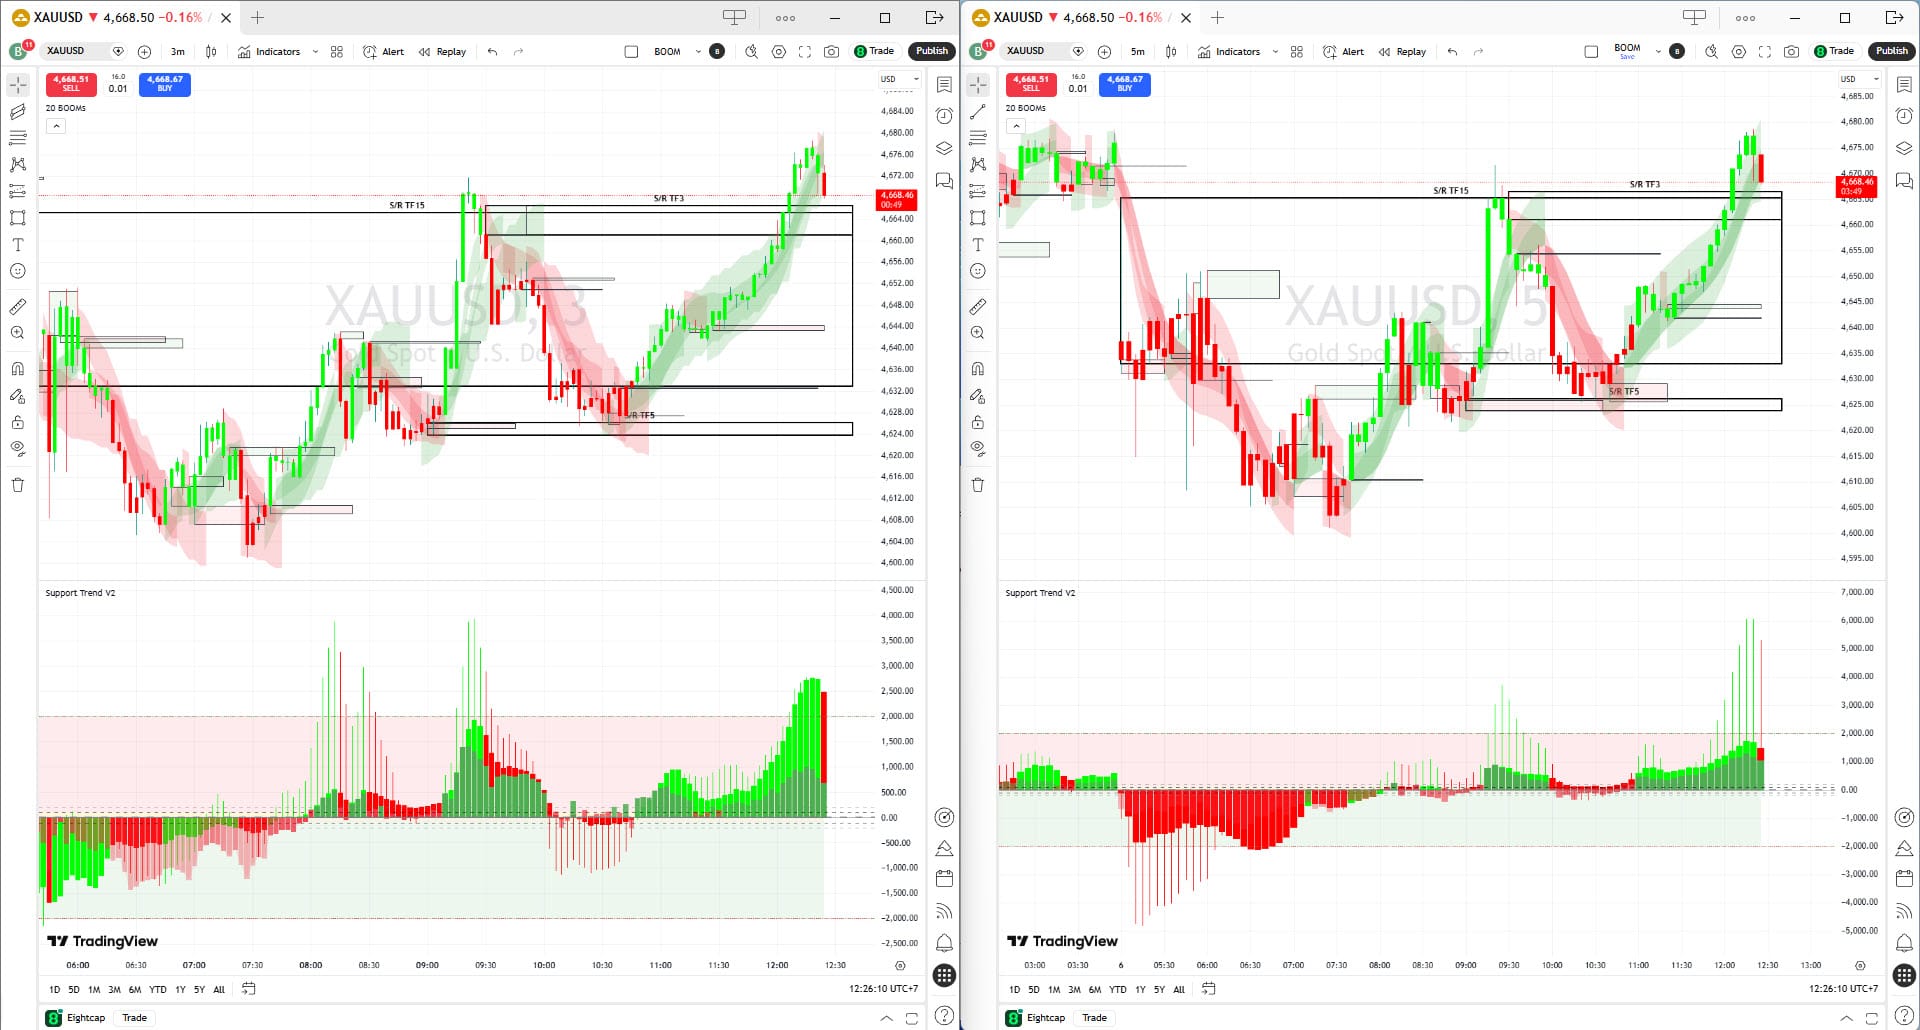Click the 0.01 quantity field on the 5m chart
The width and height of the screenshot is (1920, 1030).
click(x=1077, y=88)
